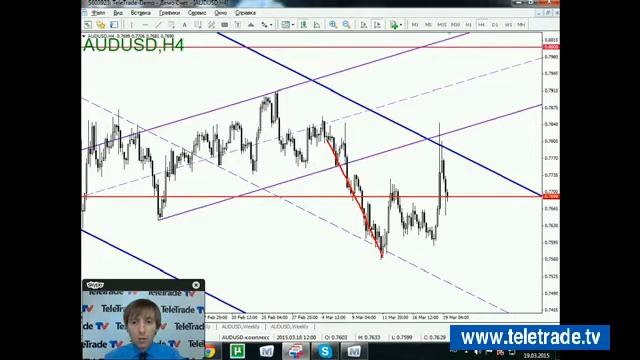Toggle the chart shift icon
Image resolution: width=640 pixels, height=360 pixels.
pyautogui.click(x=377, y=25)
